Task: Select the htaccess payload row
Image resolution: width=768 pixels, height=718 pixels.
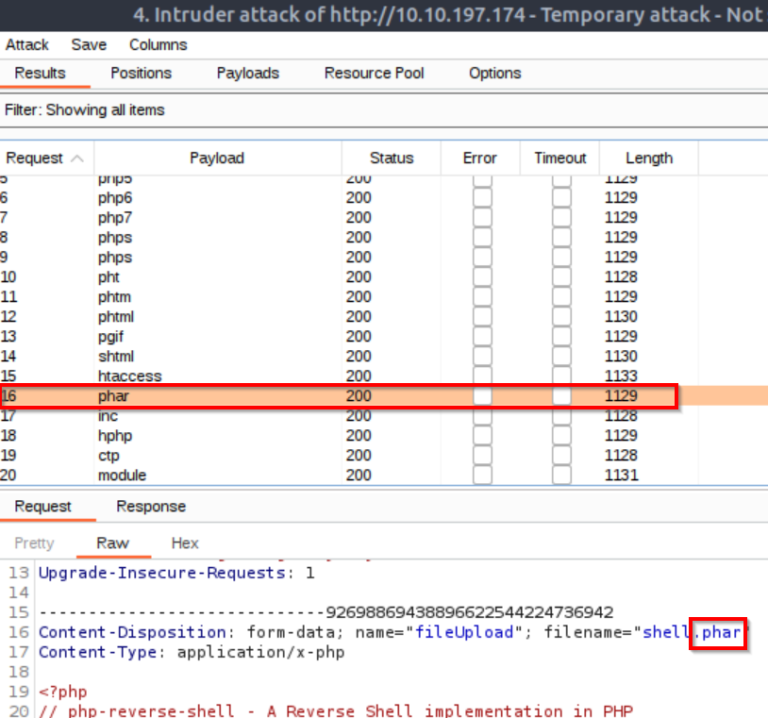Action: point(384,376)
